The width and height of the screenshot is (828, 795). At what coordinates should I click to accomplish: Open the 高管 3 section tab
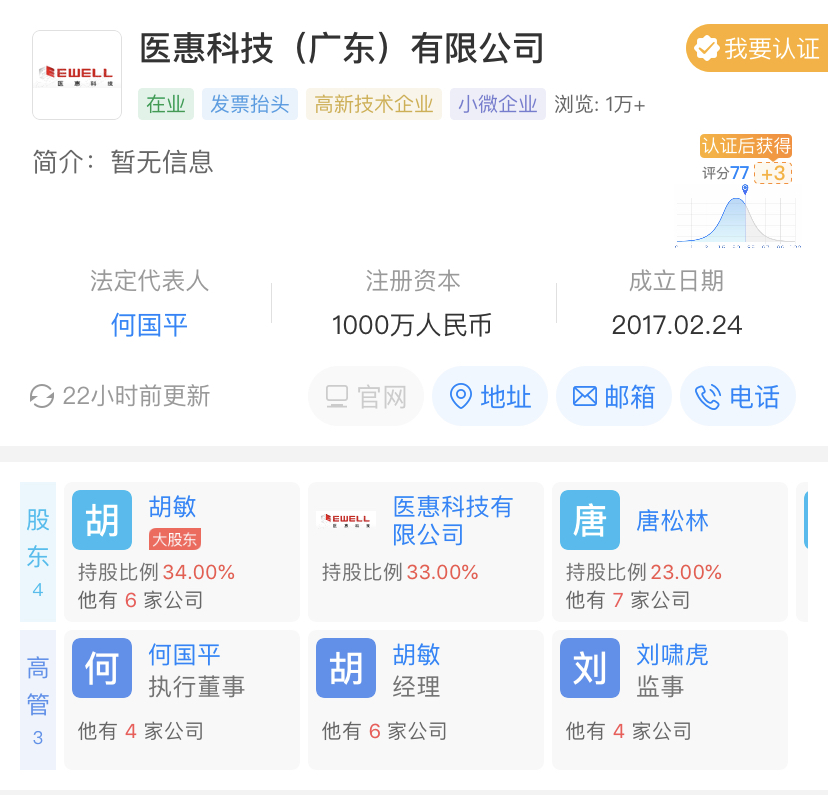point(38,700)
